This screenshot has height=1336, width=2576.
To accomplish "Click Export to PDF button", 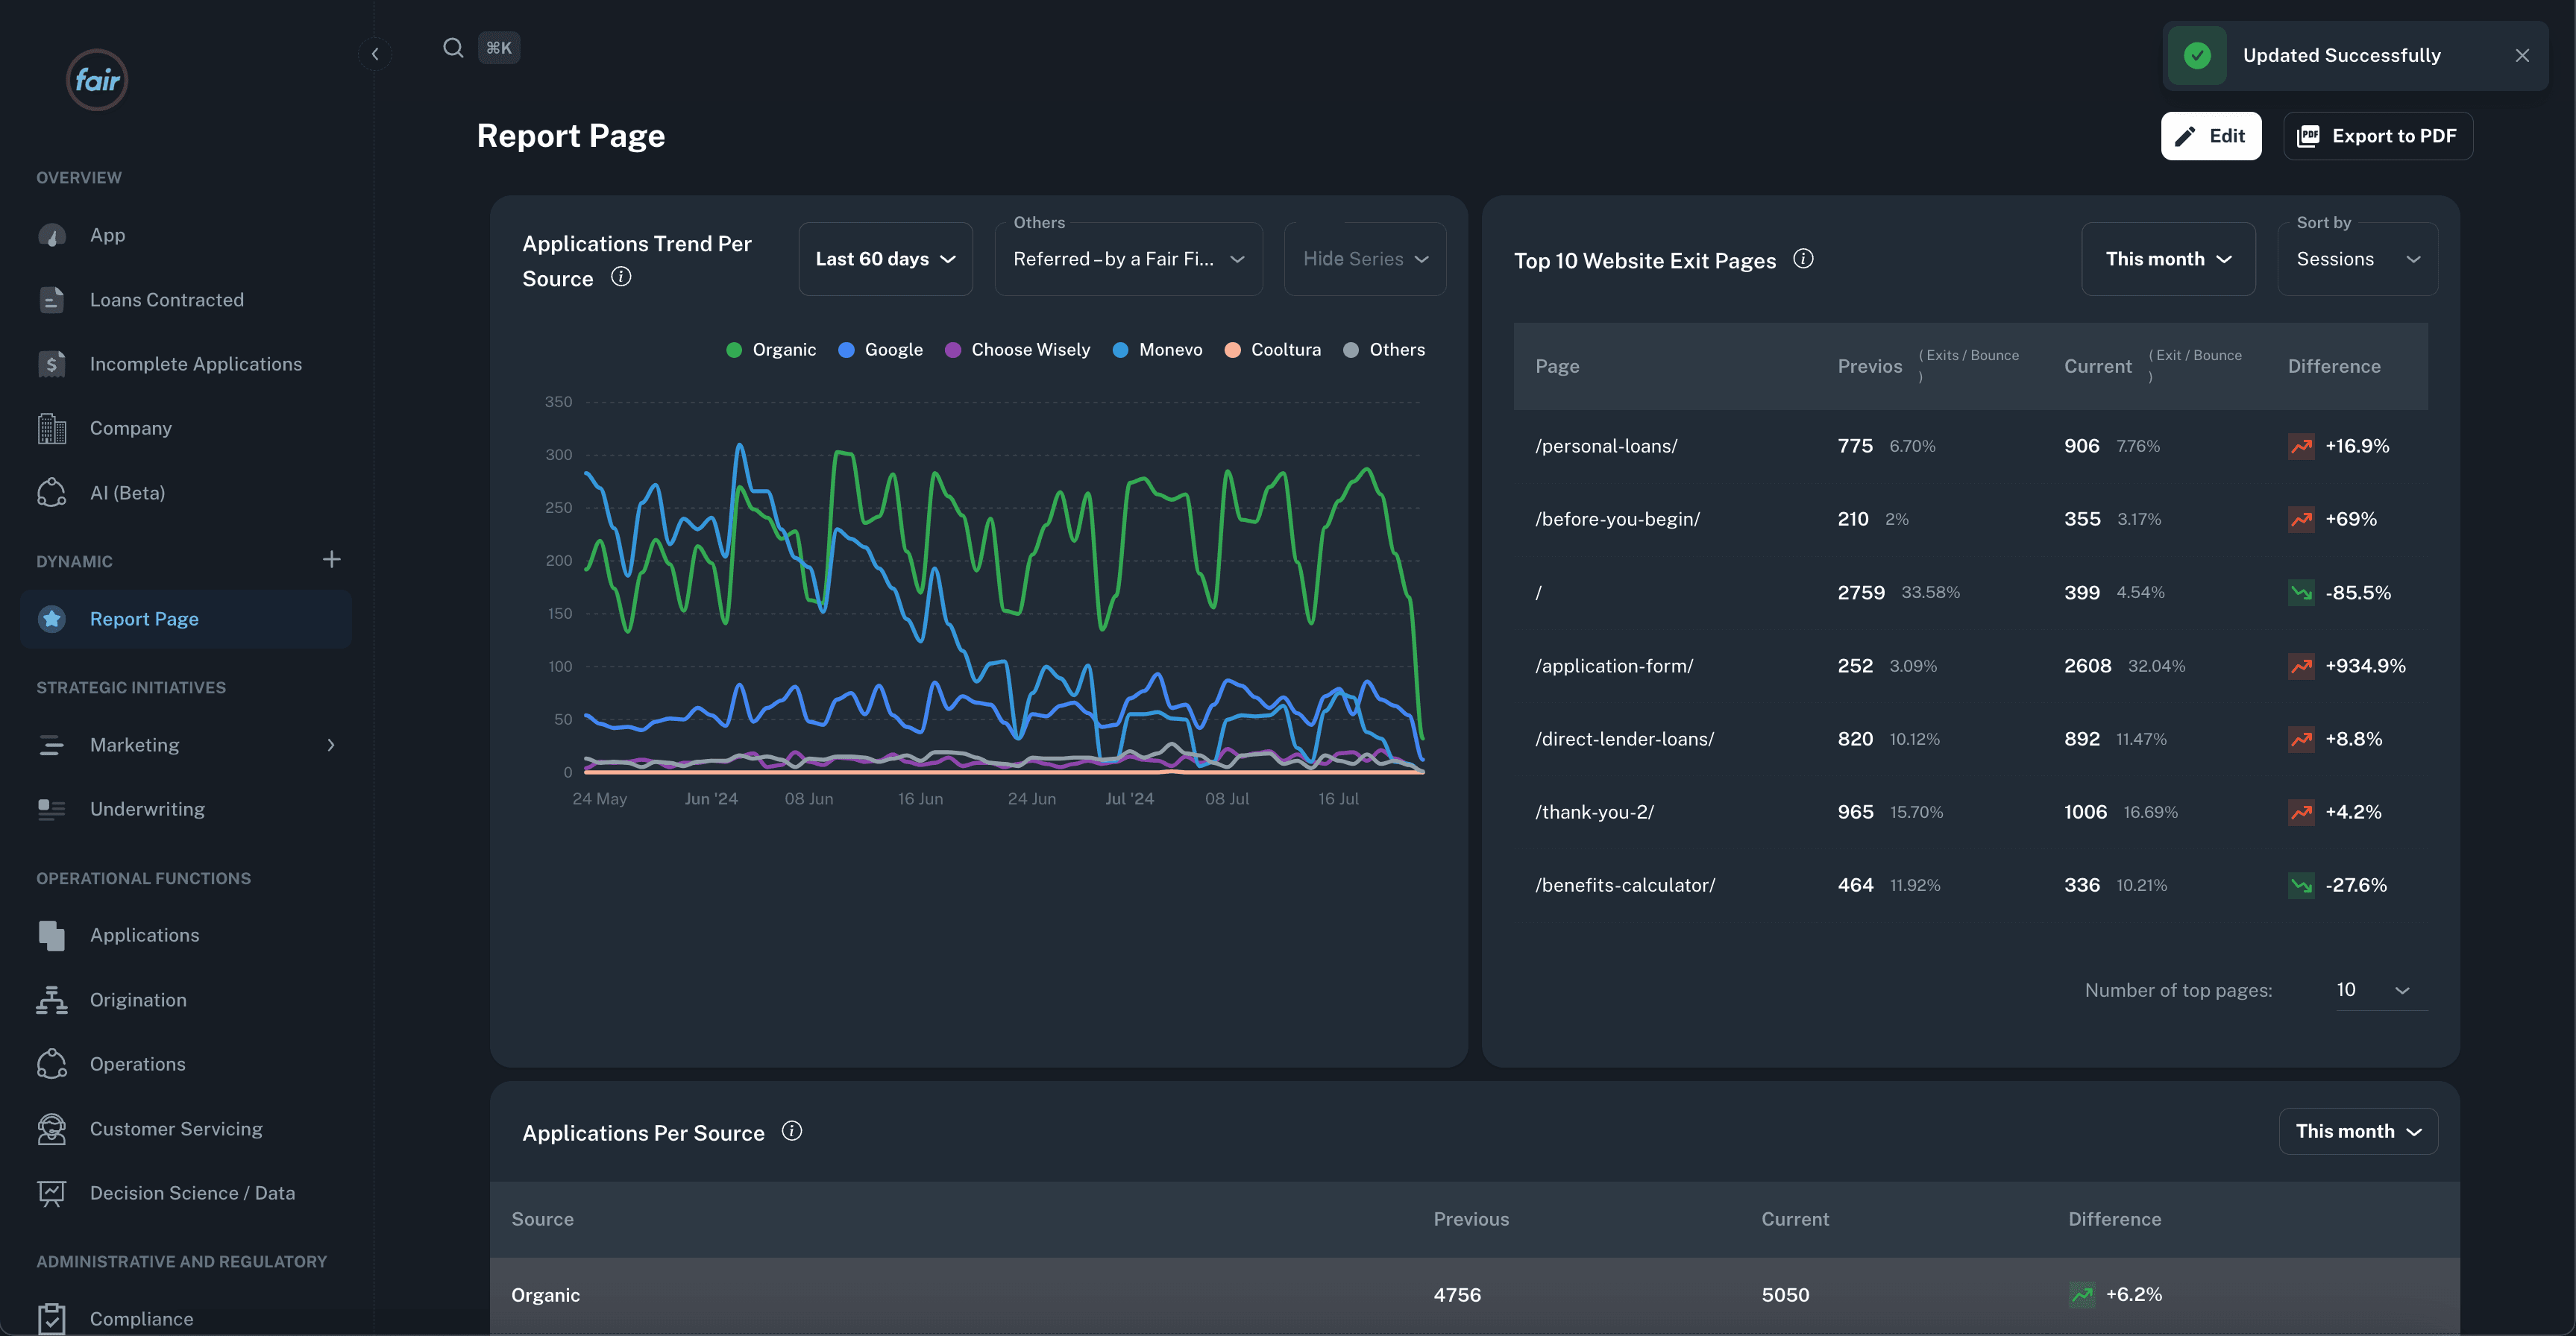I will point(2377,135).
